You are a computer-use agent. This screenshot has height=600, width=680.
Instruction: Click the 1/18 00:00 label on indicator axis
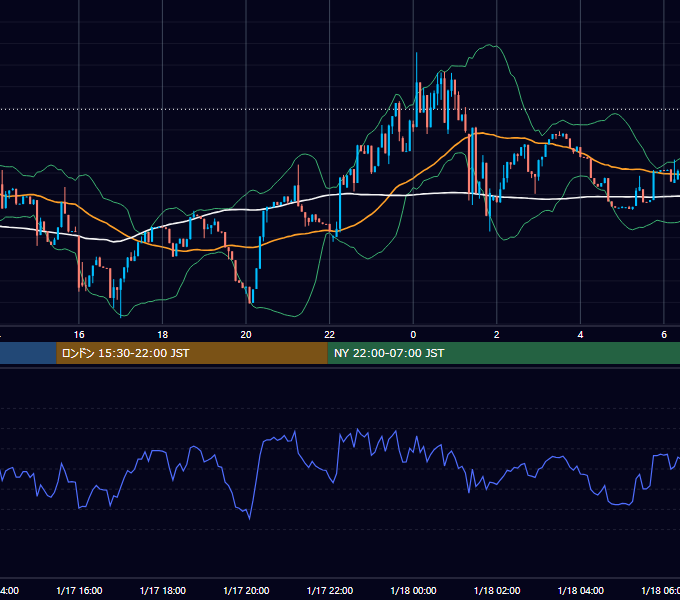point(413,590)
